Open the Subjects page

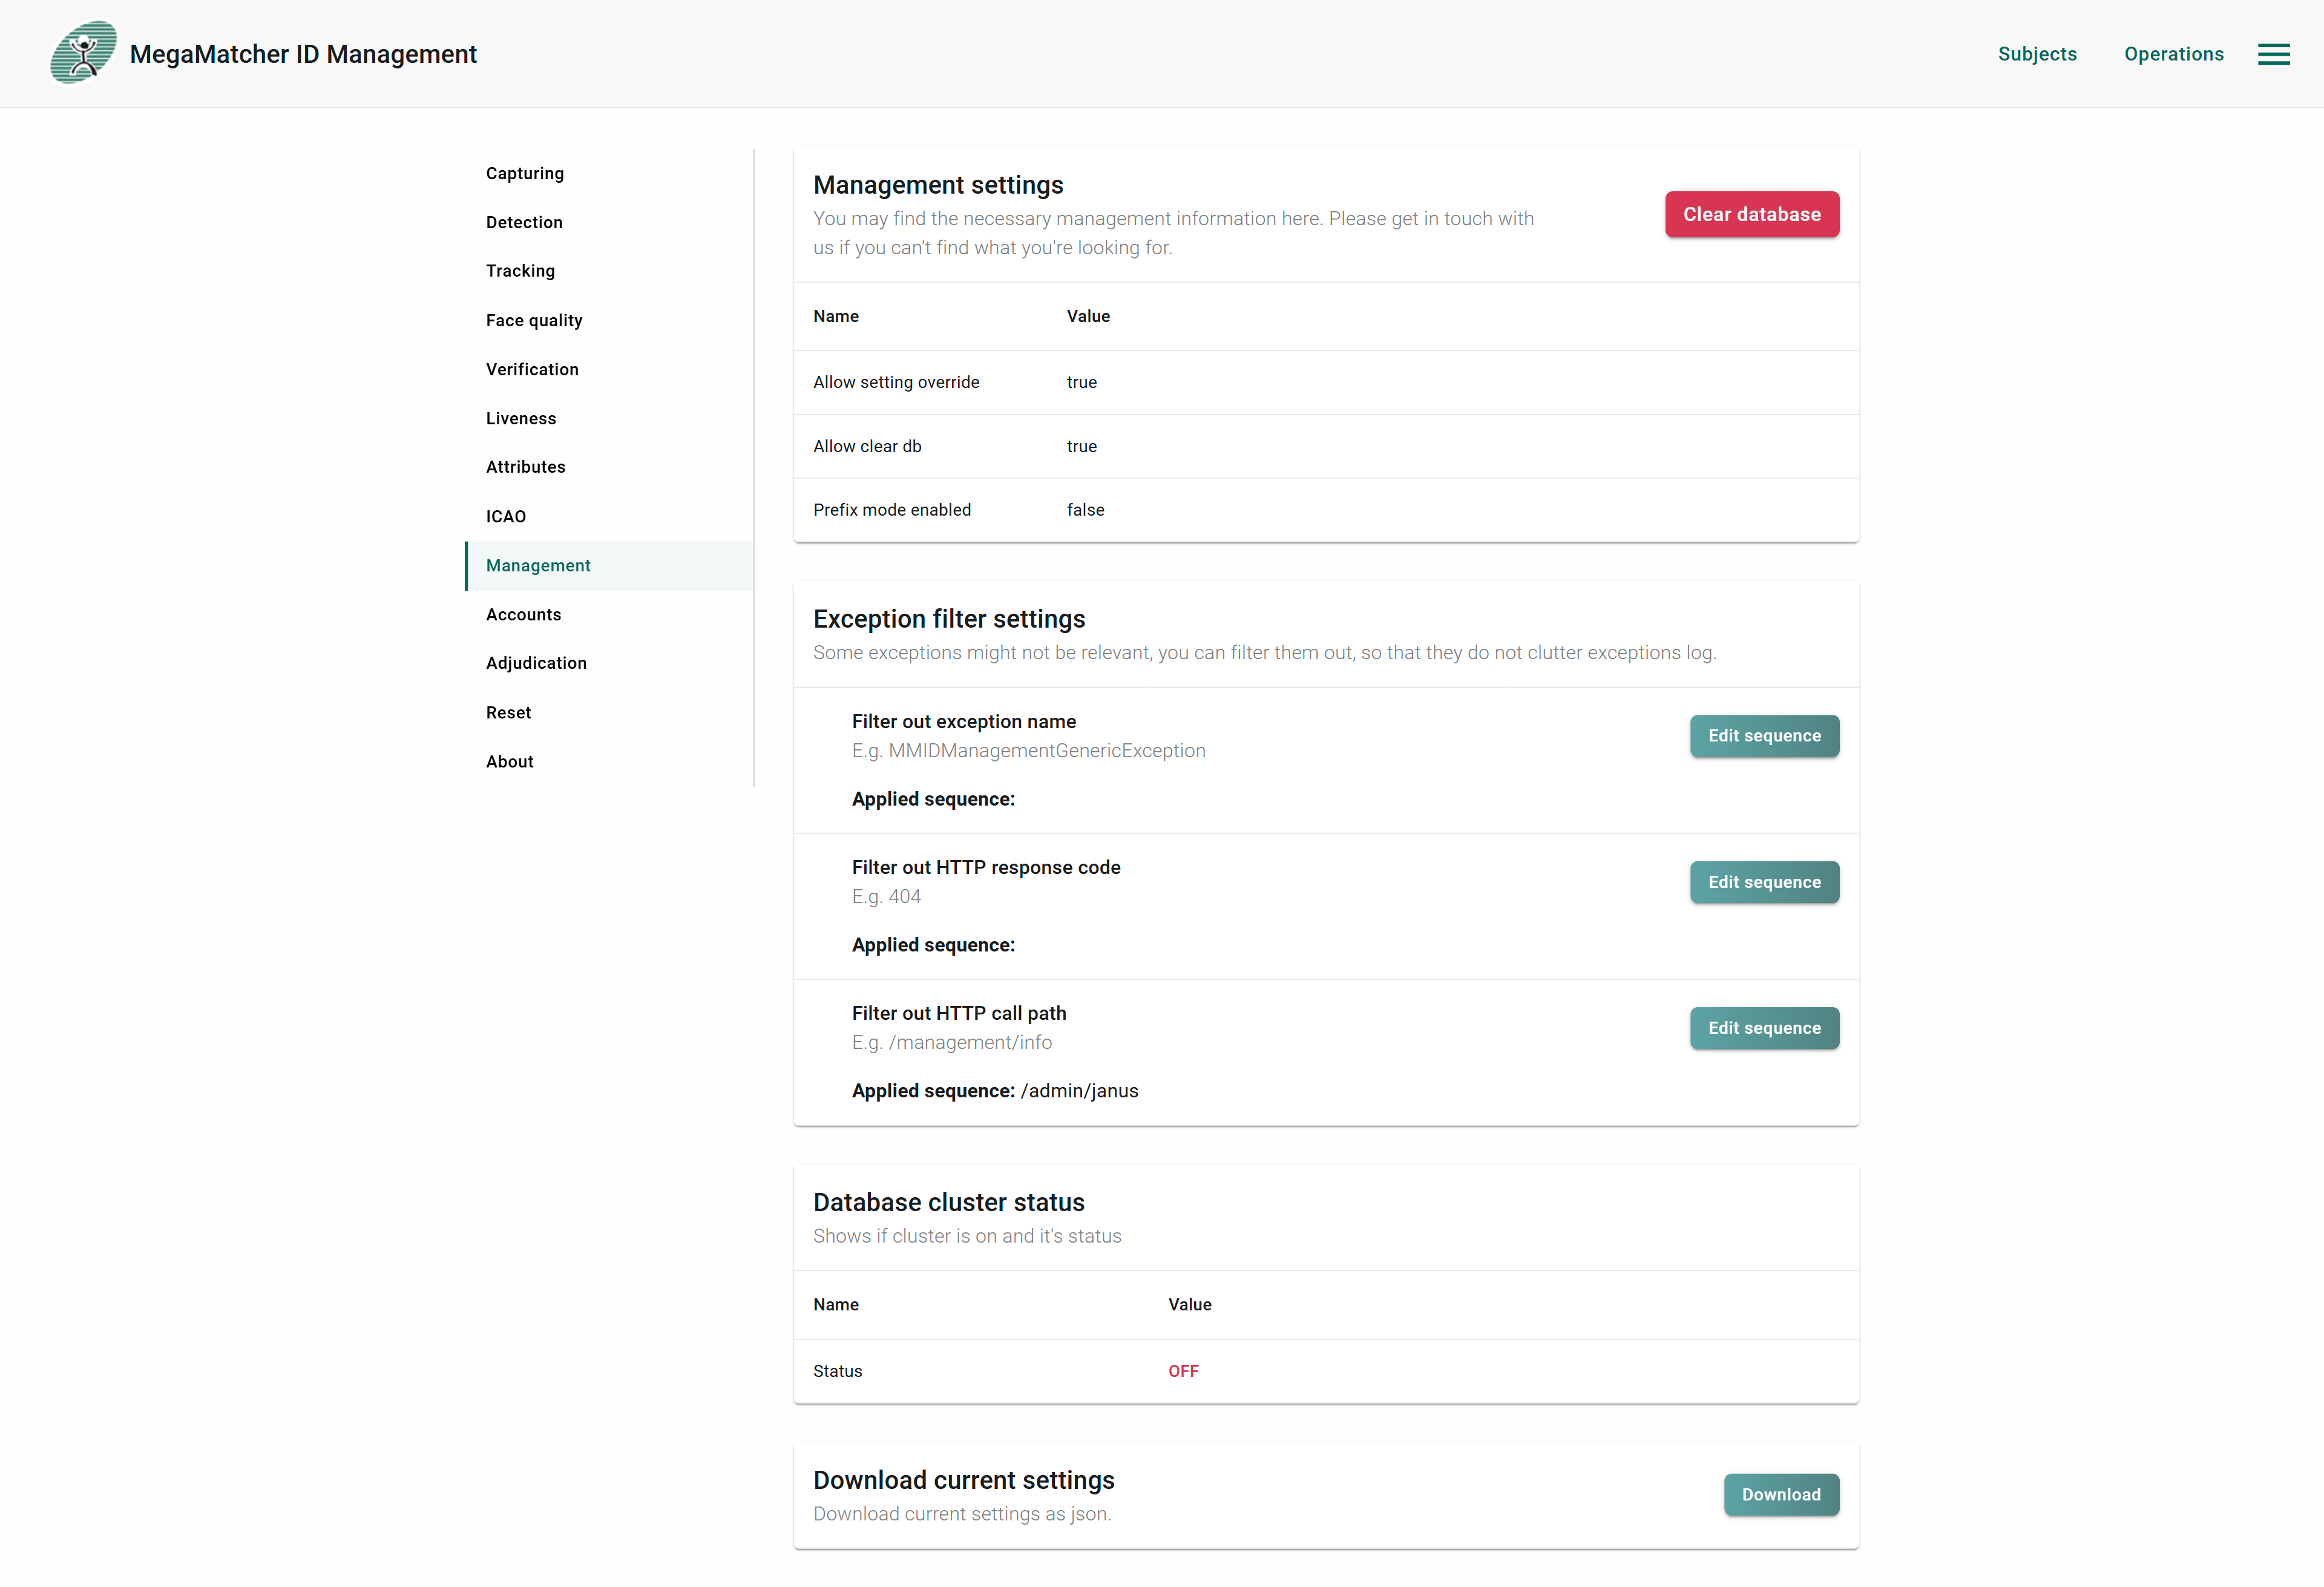(2037, 54)
